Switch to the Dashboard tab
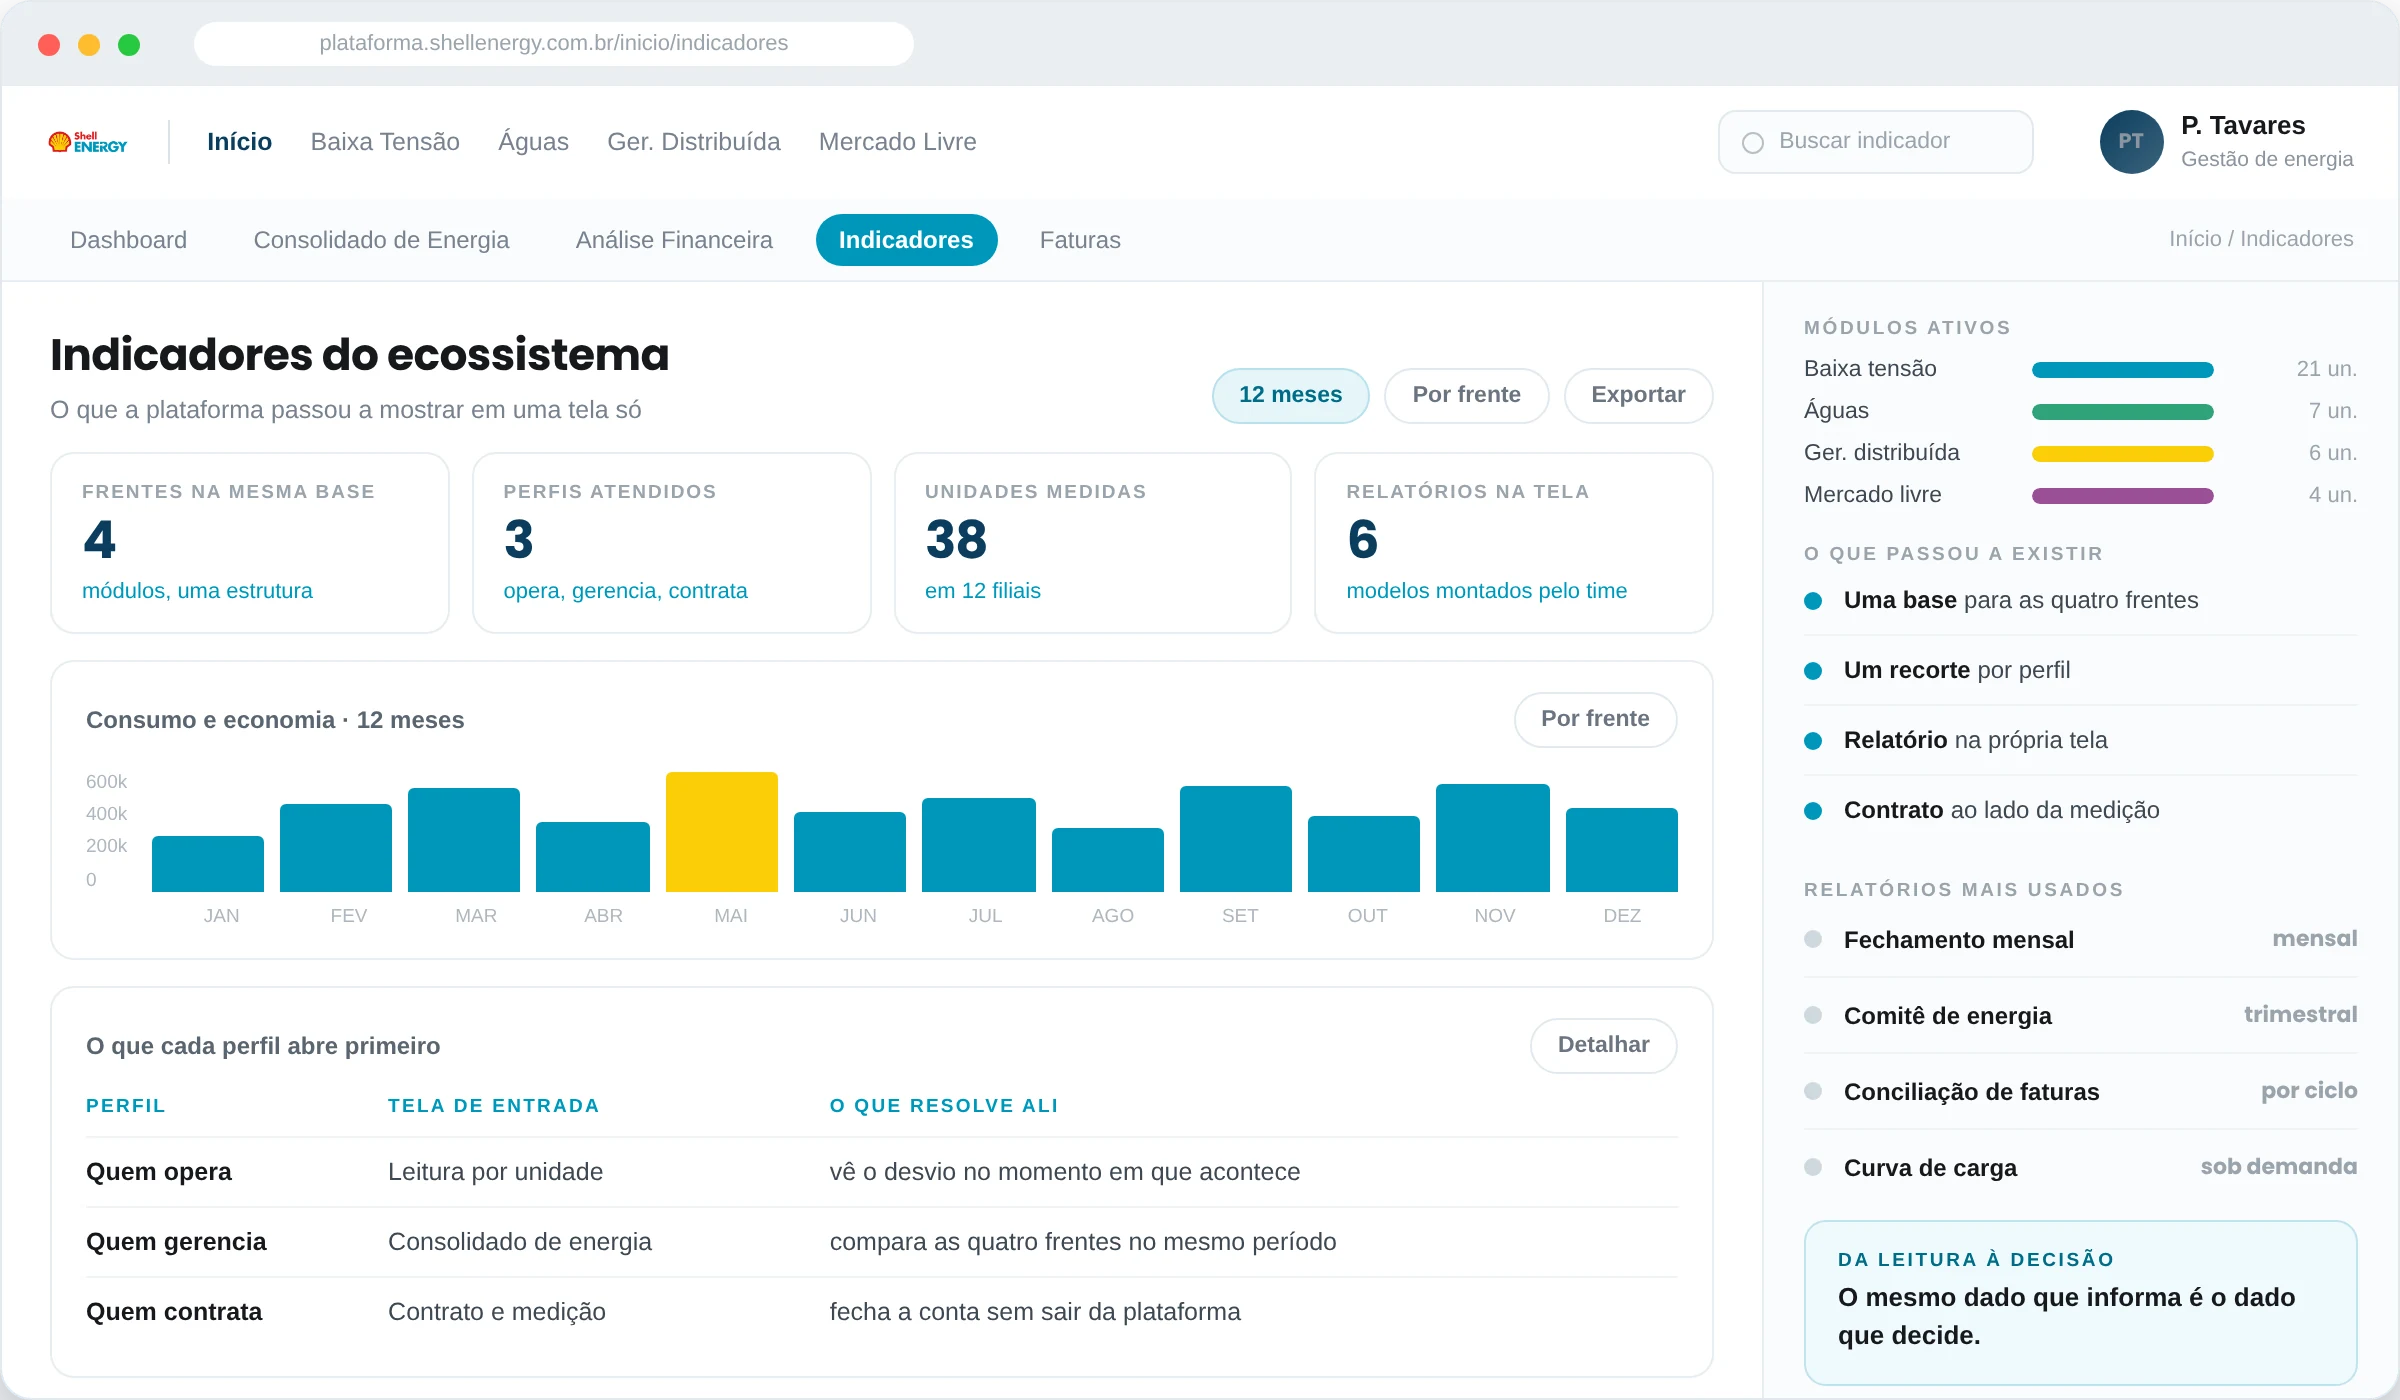Screen dimensions: 2400x1400 click(x=128, y=240)
